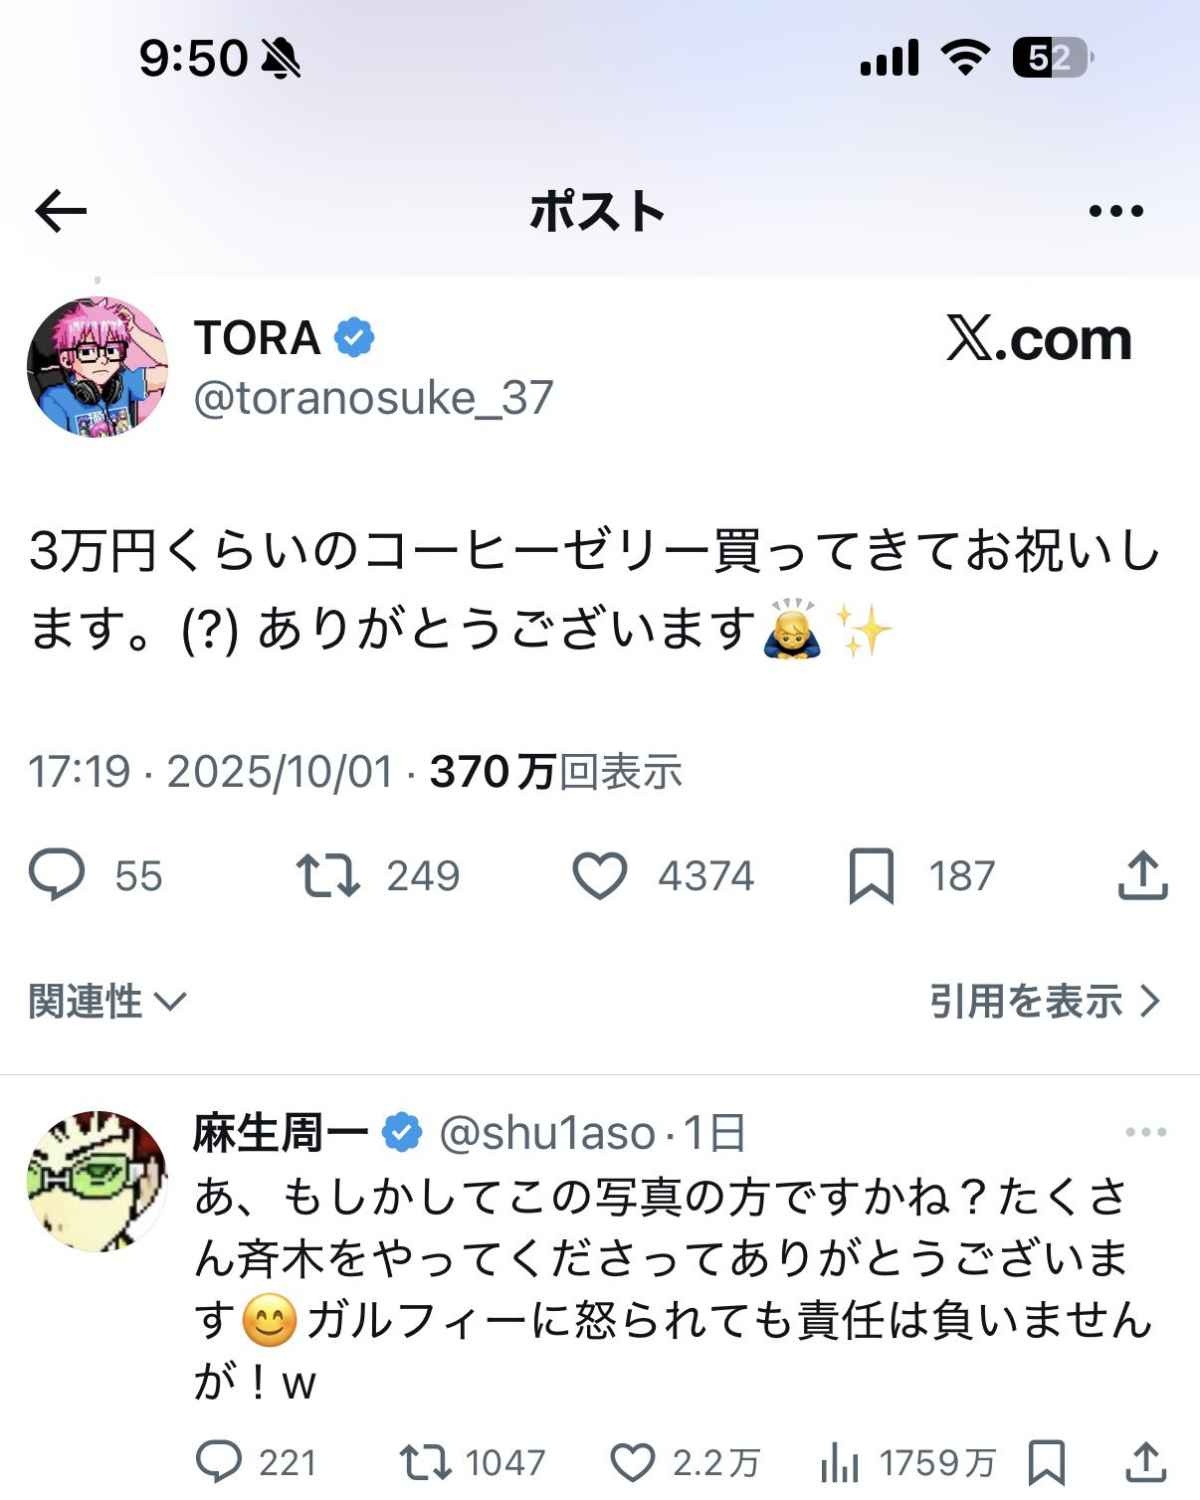Reply to 麻生周一's comment with 221 replies
Viewport: 1200px width, 1500px height.
tap(219, 1463)
